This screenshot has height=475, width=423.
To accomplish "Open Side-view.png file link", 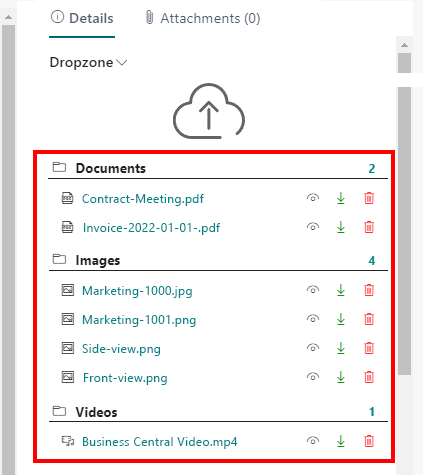I will point(121,349).
